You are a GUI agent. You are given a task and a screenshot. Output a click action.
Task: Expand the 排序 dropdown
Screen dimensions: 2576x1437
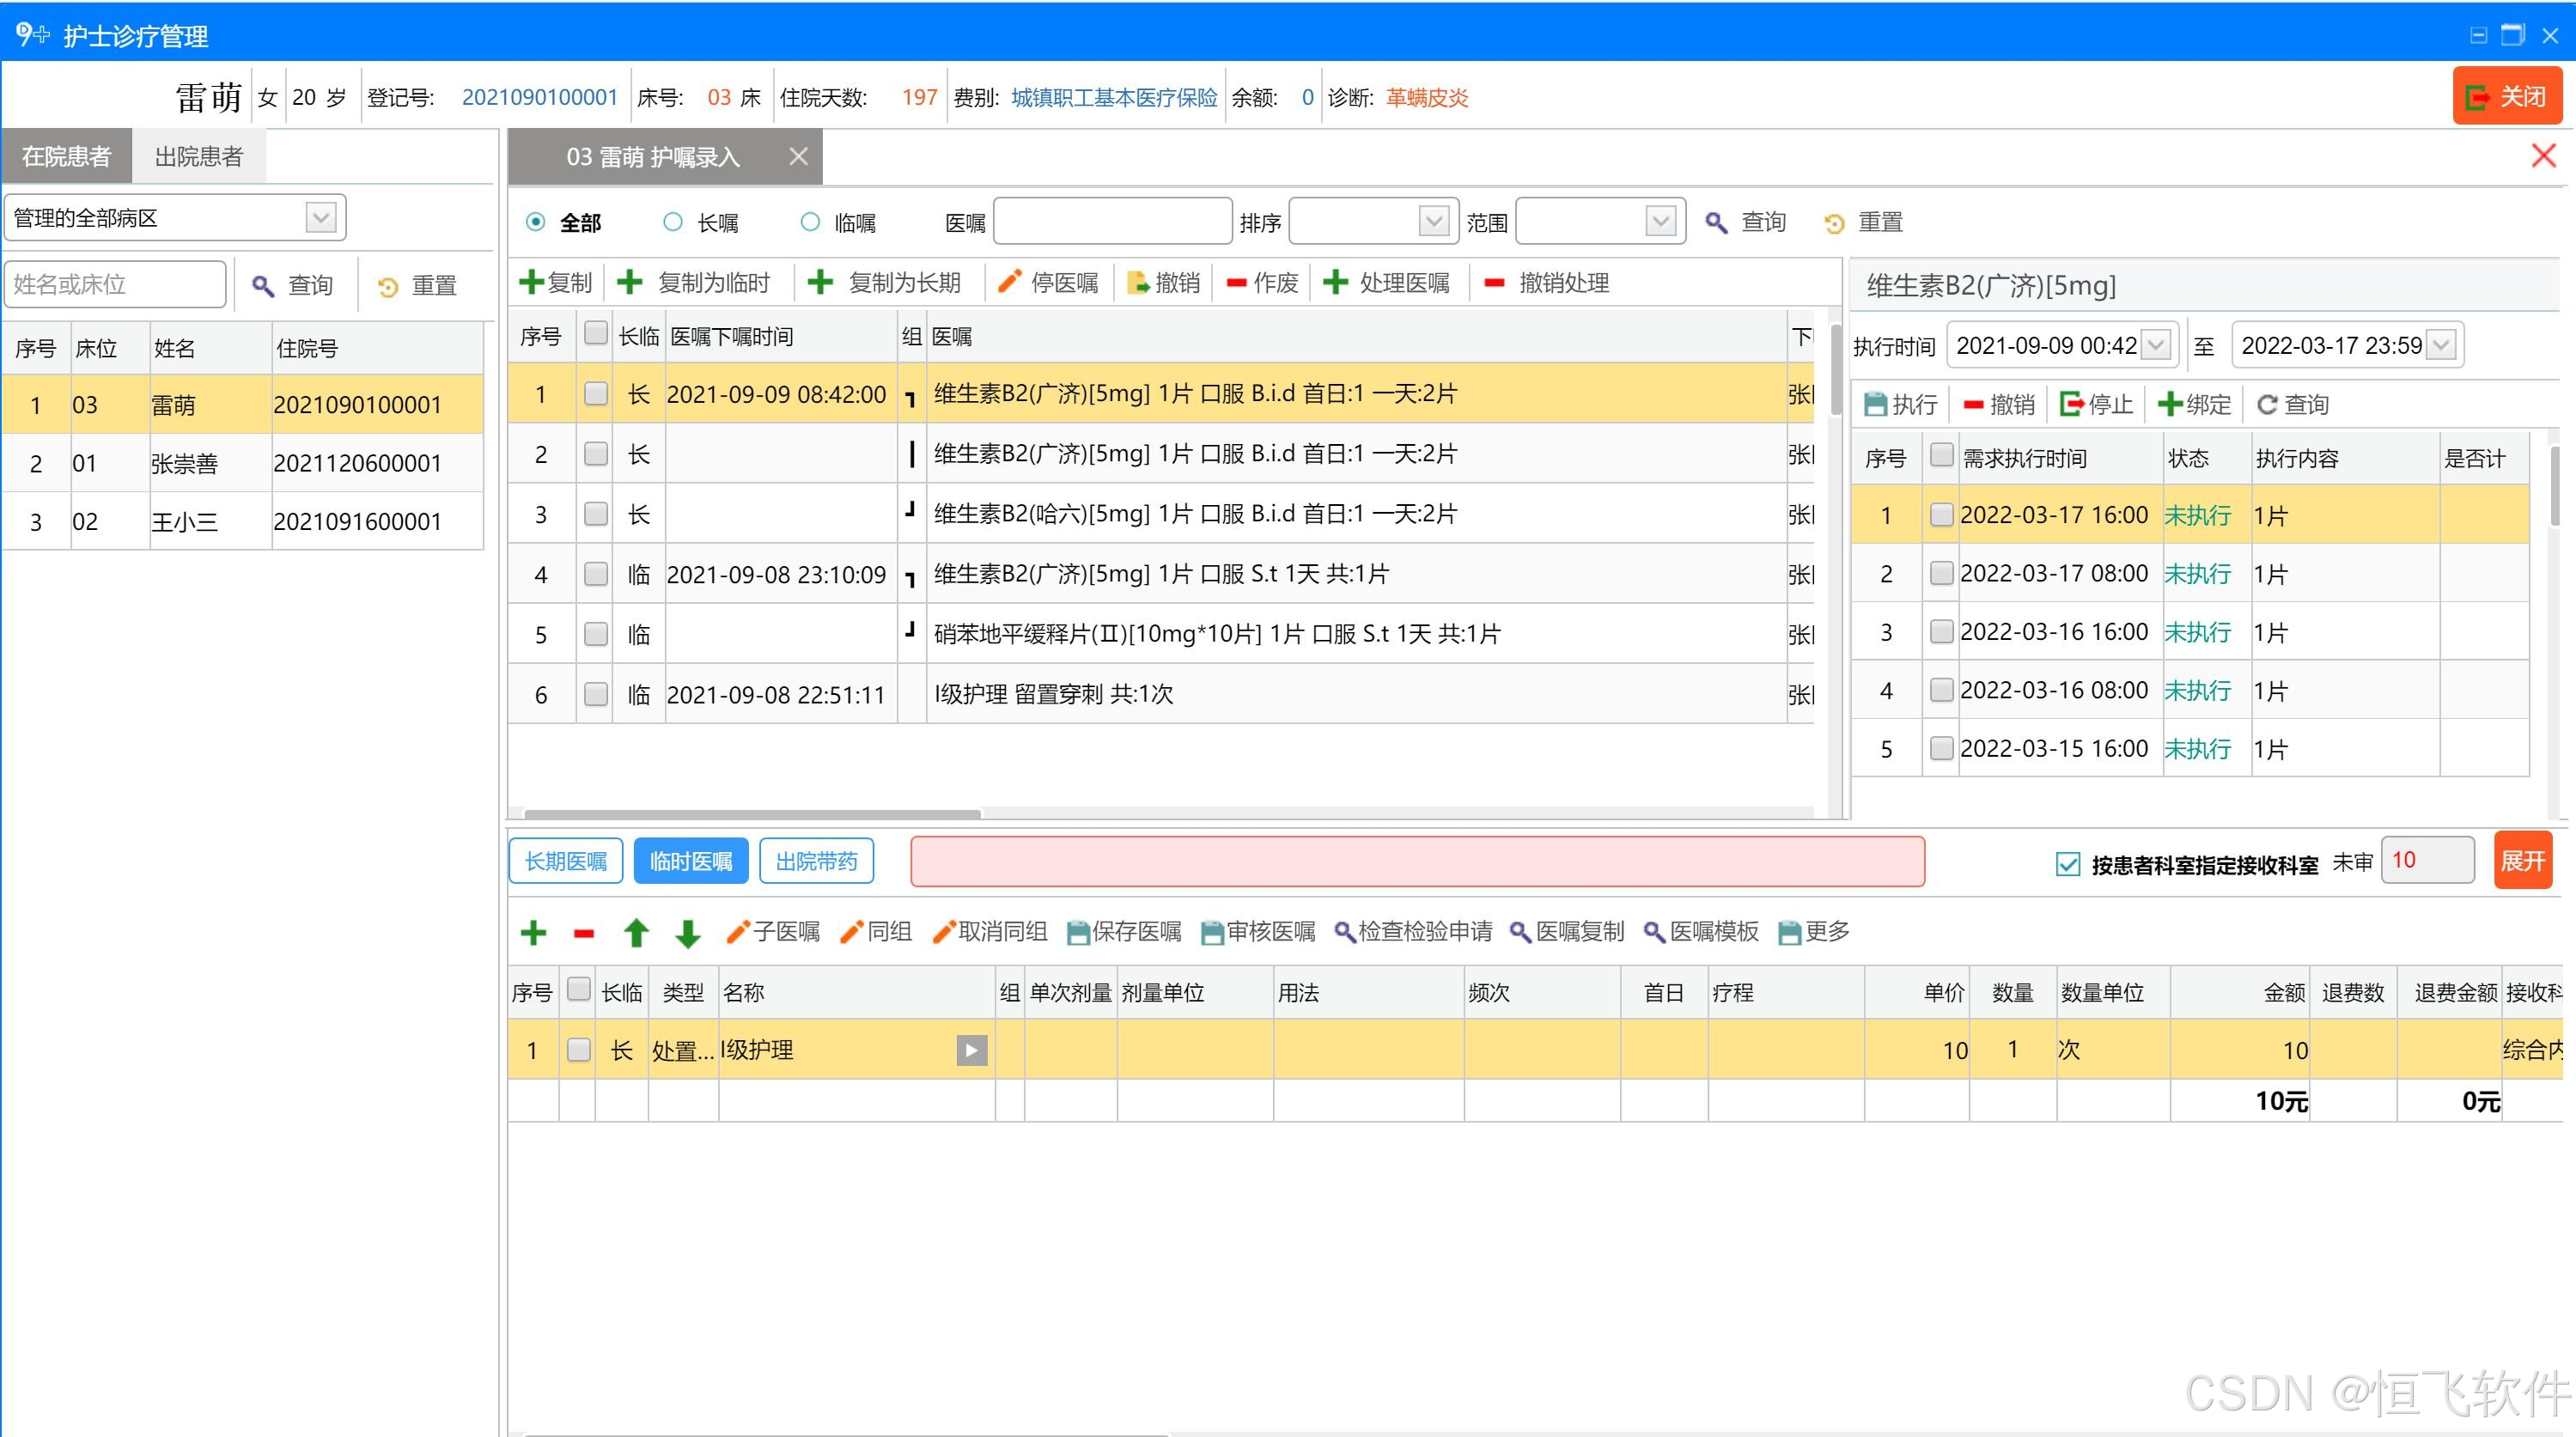pyautogui.click(x=1434, y=221)
